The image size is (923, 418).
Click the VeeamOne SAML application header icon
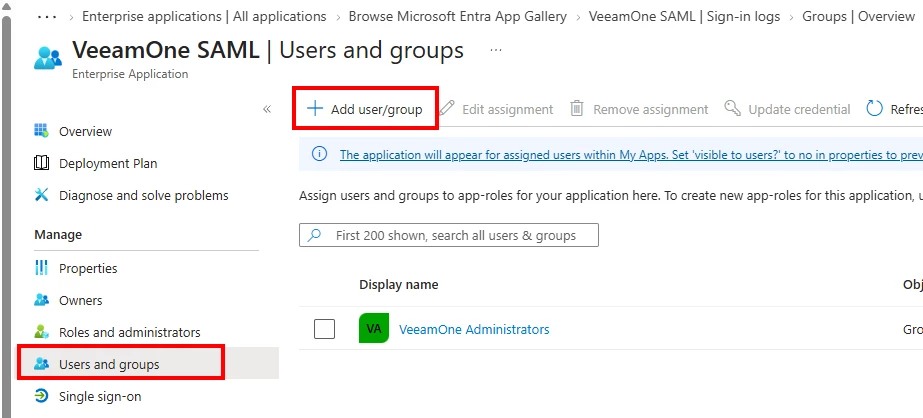[x=48, y=58]
